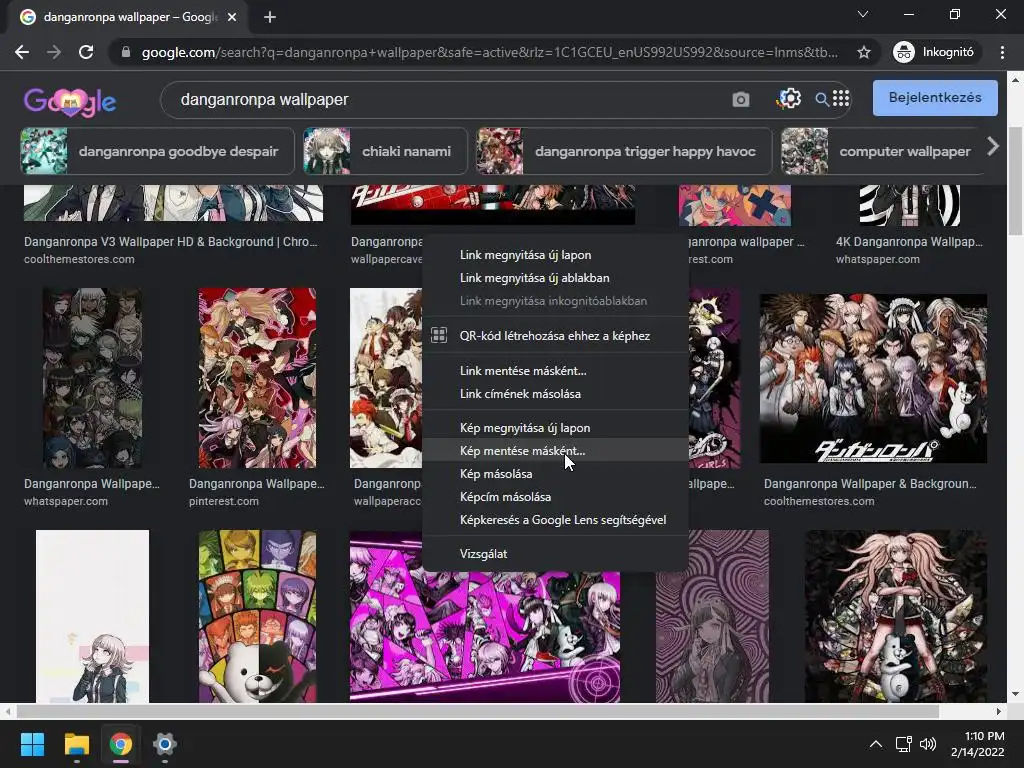1024x768 pixels.
Task: Click the Chrome taskbar icon
Action: click(121, 744)
